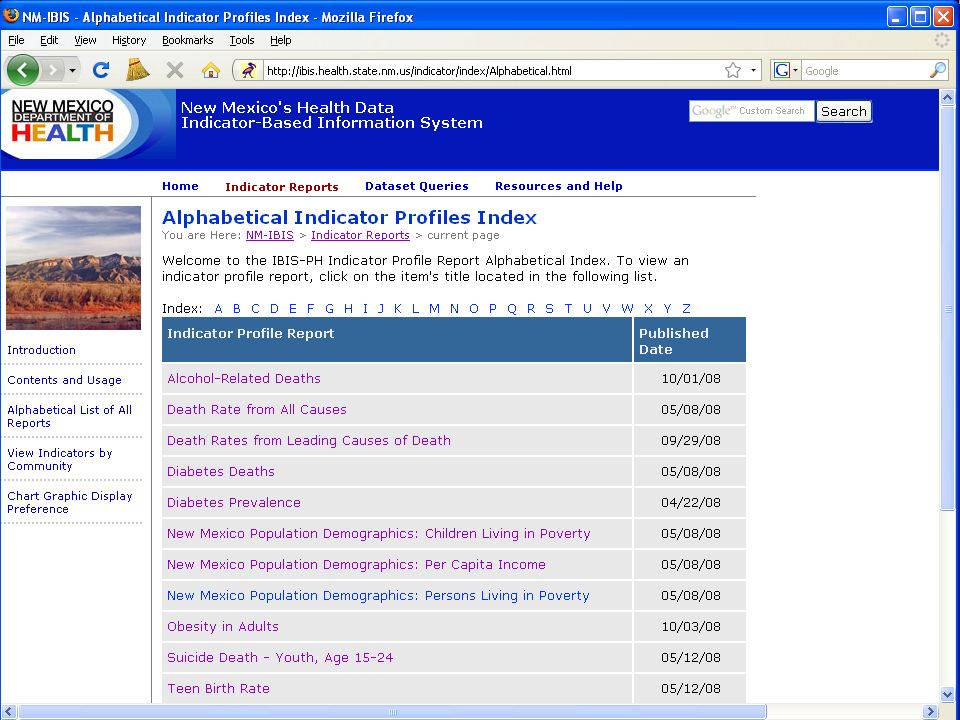The width and height of the screenshot is (960, 720).
Task: Click the Firefox title bar icon
Action: tap(11, 16)
